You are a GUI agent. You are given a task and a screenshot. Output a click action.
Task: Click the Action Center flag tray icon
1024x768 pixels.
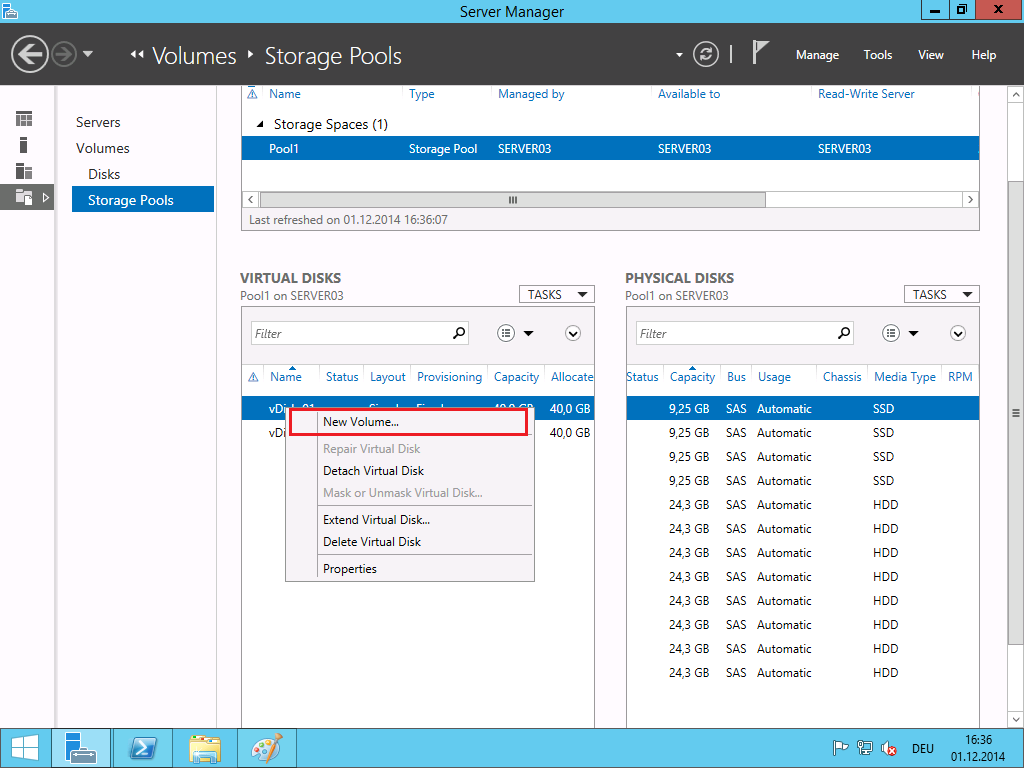[840, 748]
